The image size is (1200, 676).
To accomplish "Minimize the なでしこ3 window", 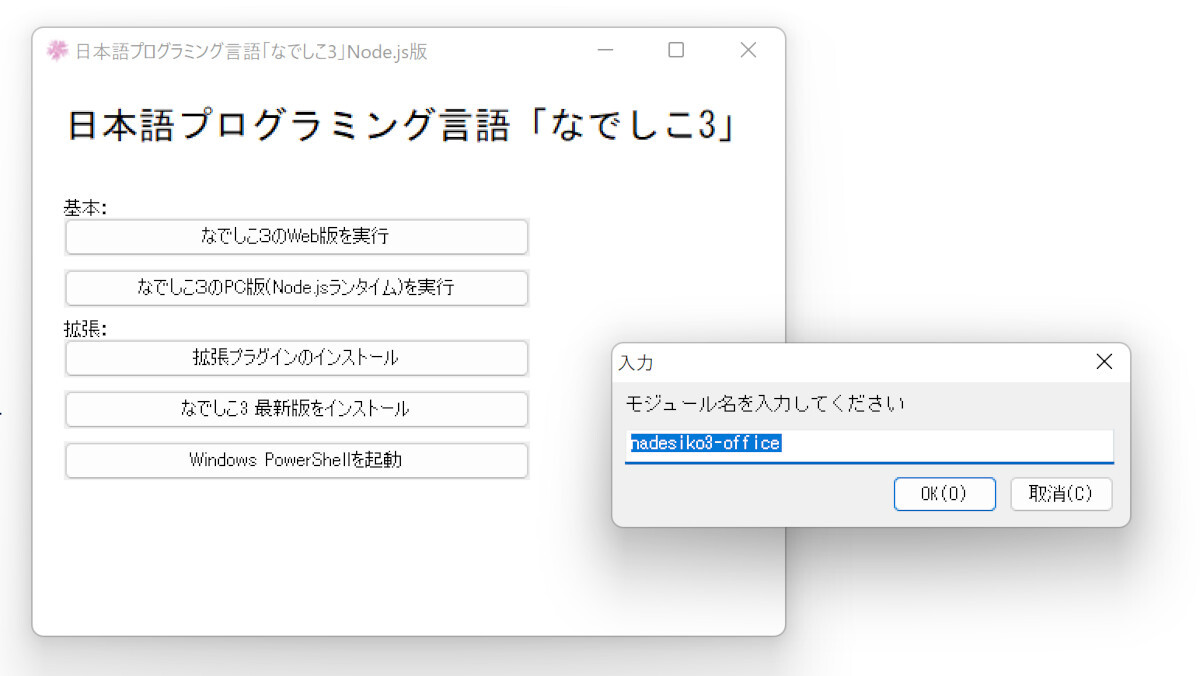I will [605, 50].
